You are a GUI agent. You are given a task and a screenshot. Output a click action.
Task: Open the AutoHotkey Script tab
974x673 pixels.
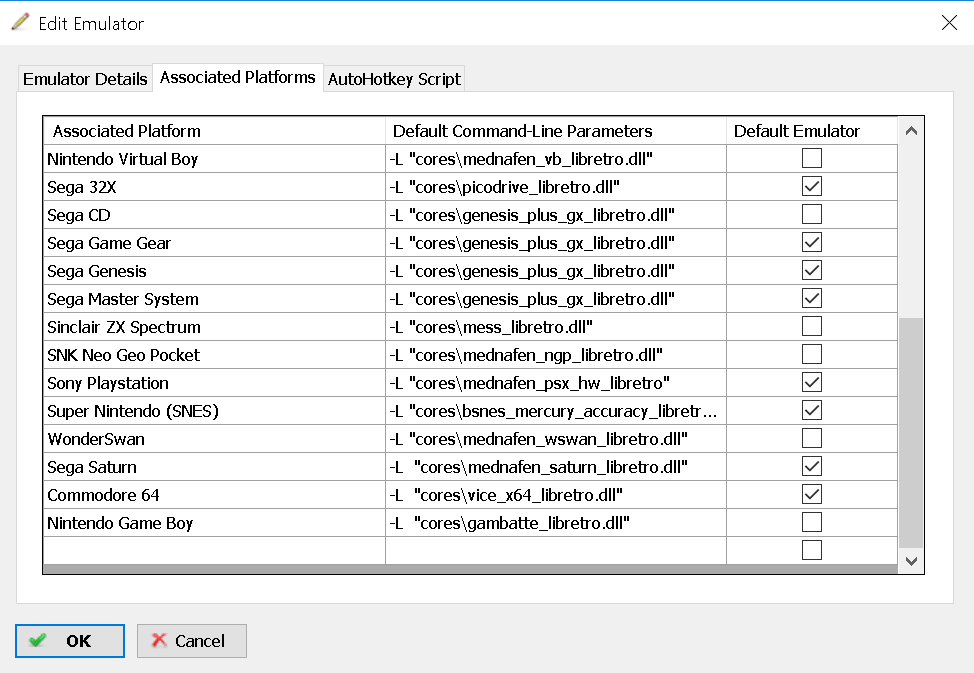pos(394,79)
